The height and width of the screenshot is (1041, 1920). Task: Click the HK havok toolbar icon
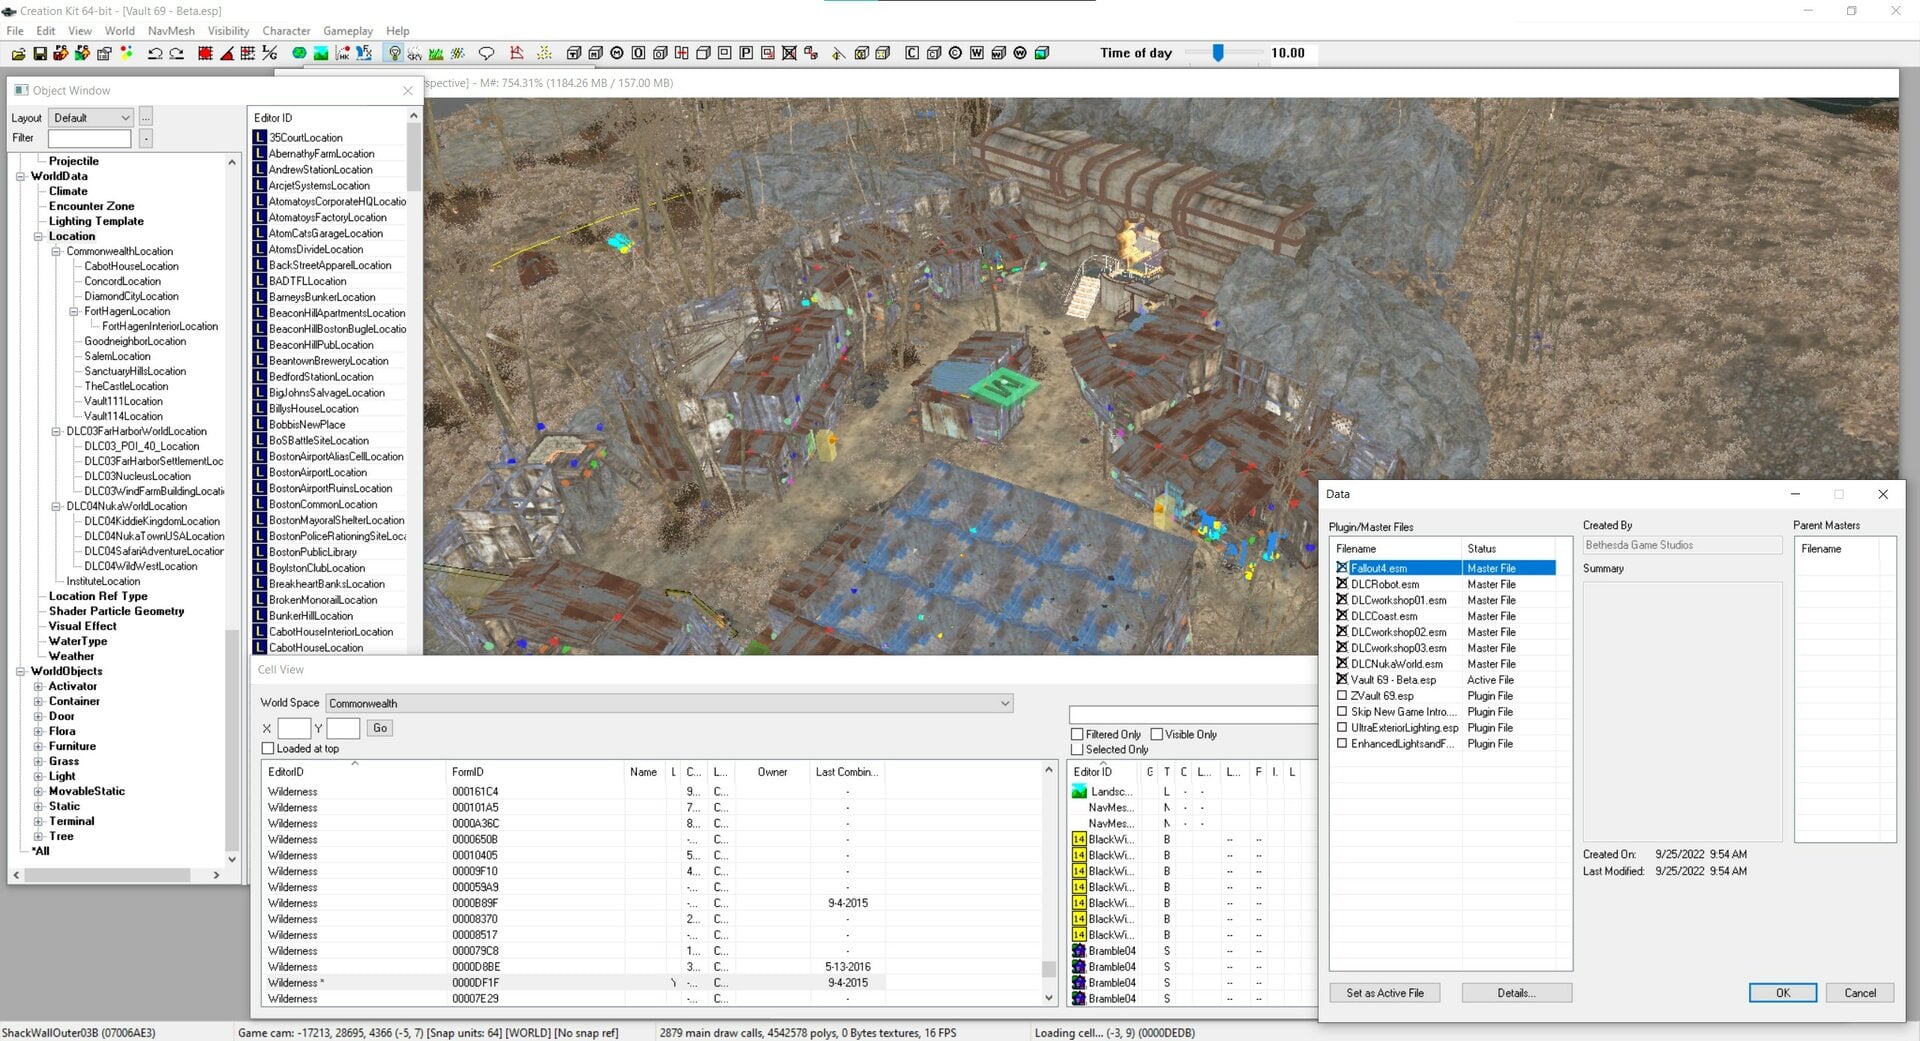tap(342, 53)
